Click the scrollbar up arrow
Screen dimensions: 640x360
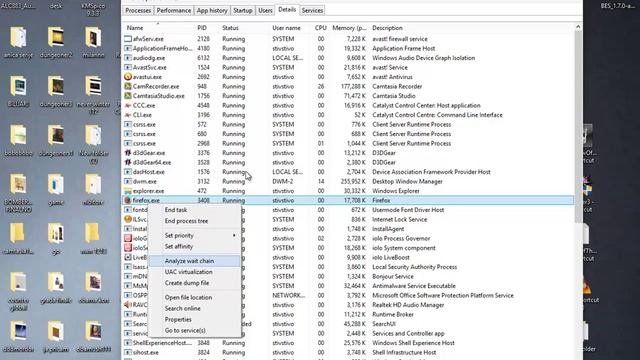coord(578,27)
